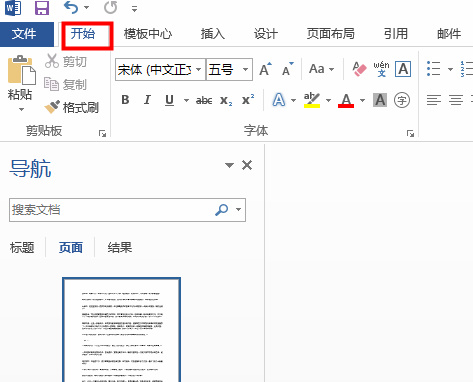Go to the 页面布局 page layout tab
Screen dimensions: 473x382
330,34
